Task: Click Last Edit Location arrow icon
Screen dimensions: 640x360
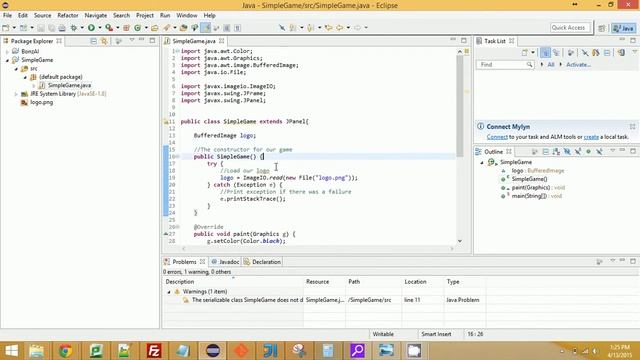Action: click(x=329, y=28)
